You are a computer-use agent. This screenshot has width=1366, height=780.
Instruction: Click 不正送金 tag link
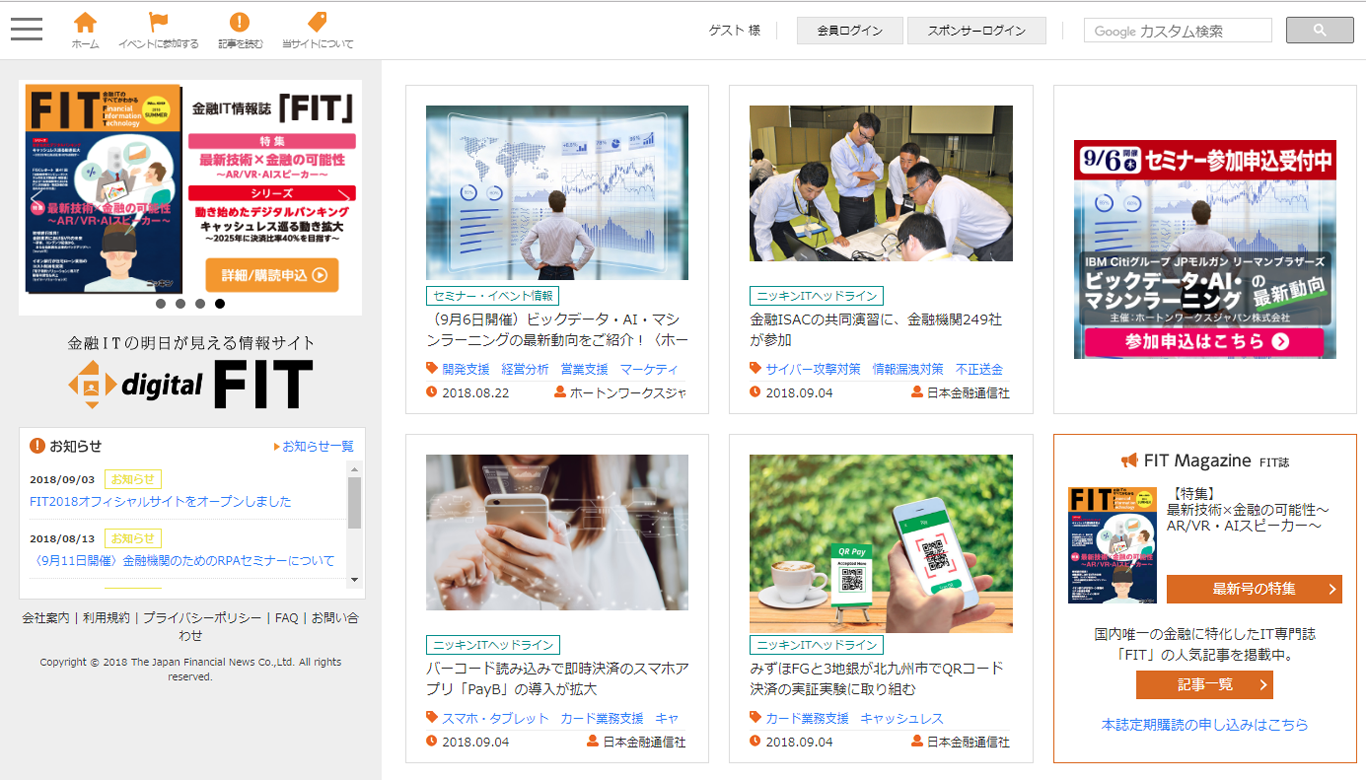pyautogui.click(x=979, y=369)
